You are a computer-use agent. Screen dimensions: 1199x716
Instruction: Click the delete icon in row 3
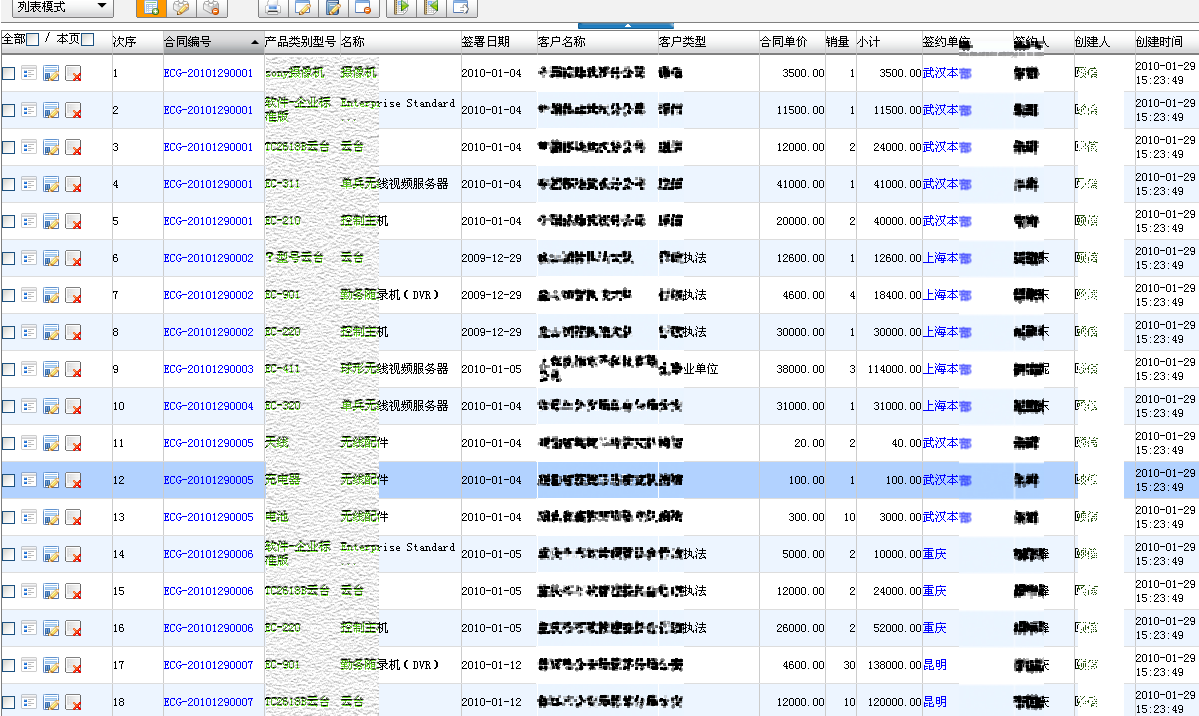tap(73, 148)
